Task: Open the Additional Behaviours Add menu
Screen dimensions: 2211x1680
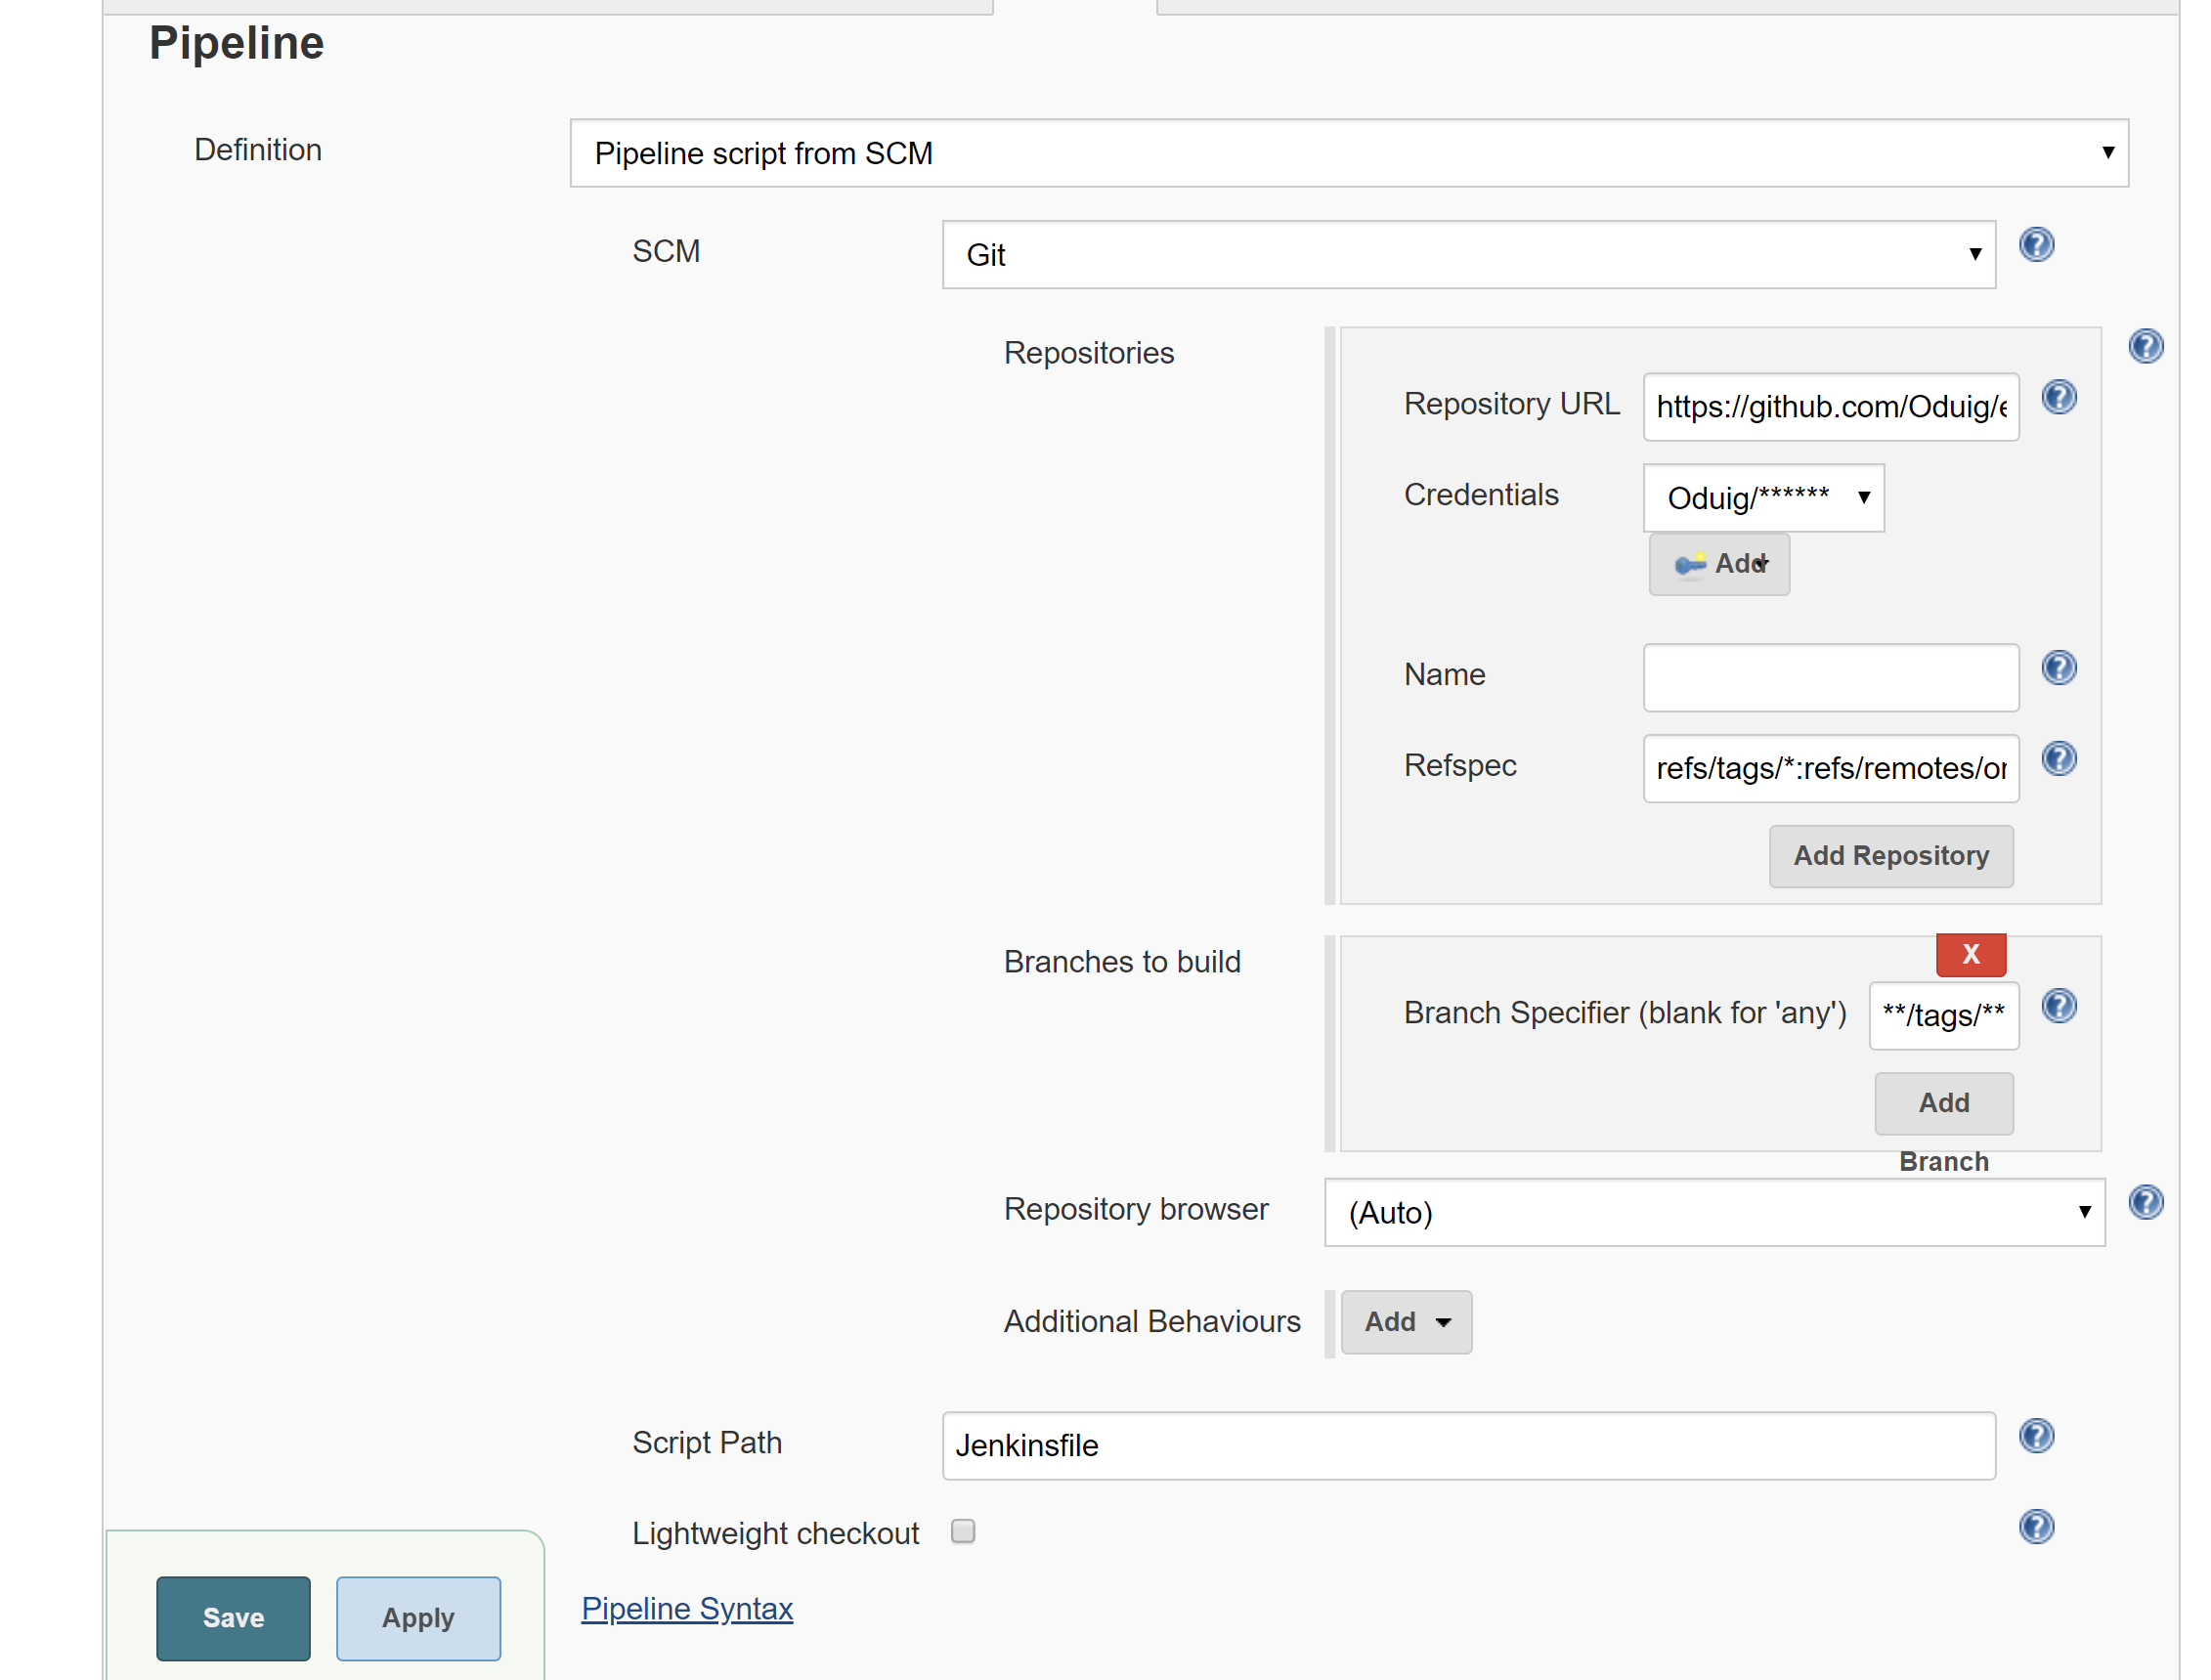Action: point(1405,1322)
